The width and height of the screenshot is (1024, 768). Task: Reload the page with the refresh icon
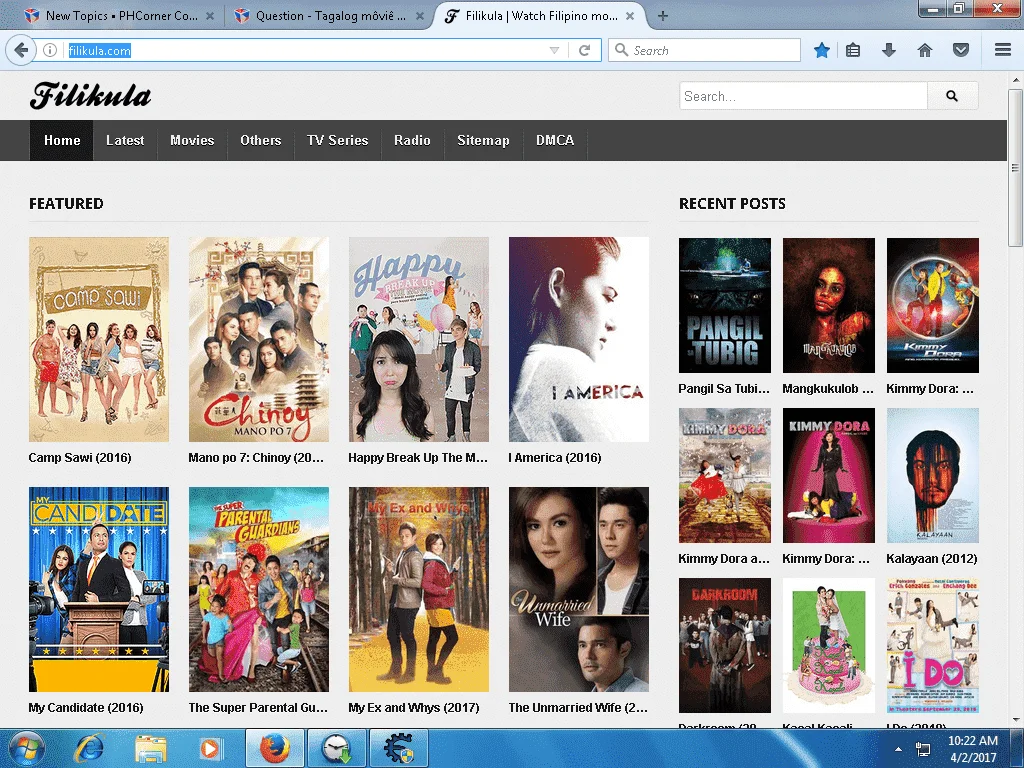[x=584, y=50]
